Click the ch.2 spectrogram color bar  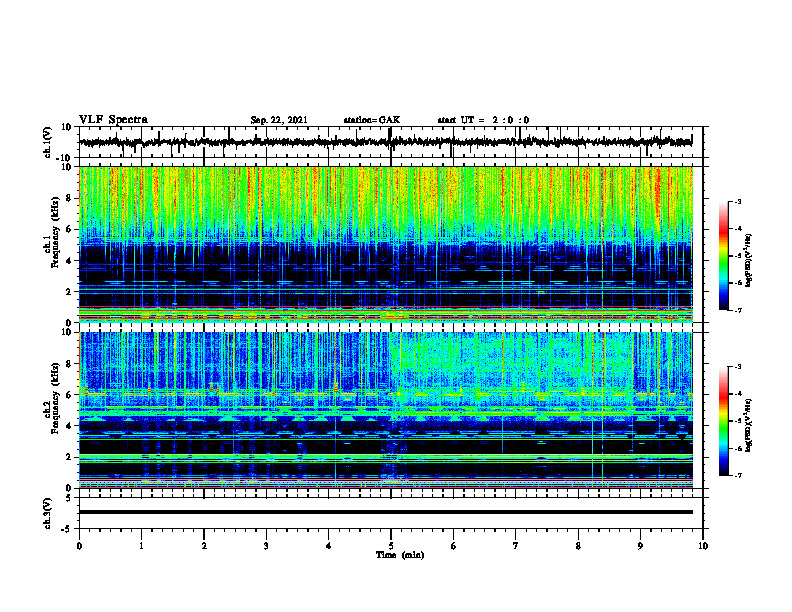tap(724, 421)
